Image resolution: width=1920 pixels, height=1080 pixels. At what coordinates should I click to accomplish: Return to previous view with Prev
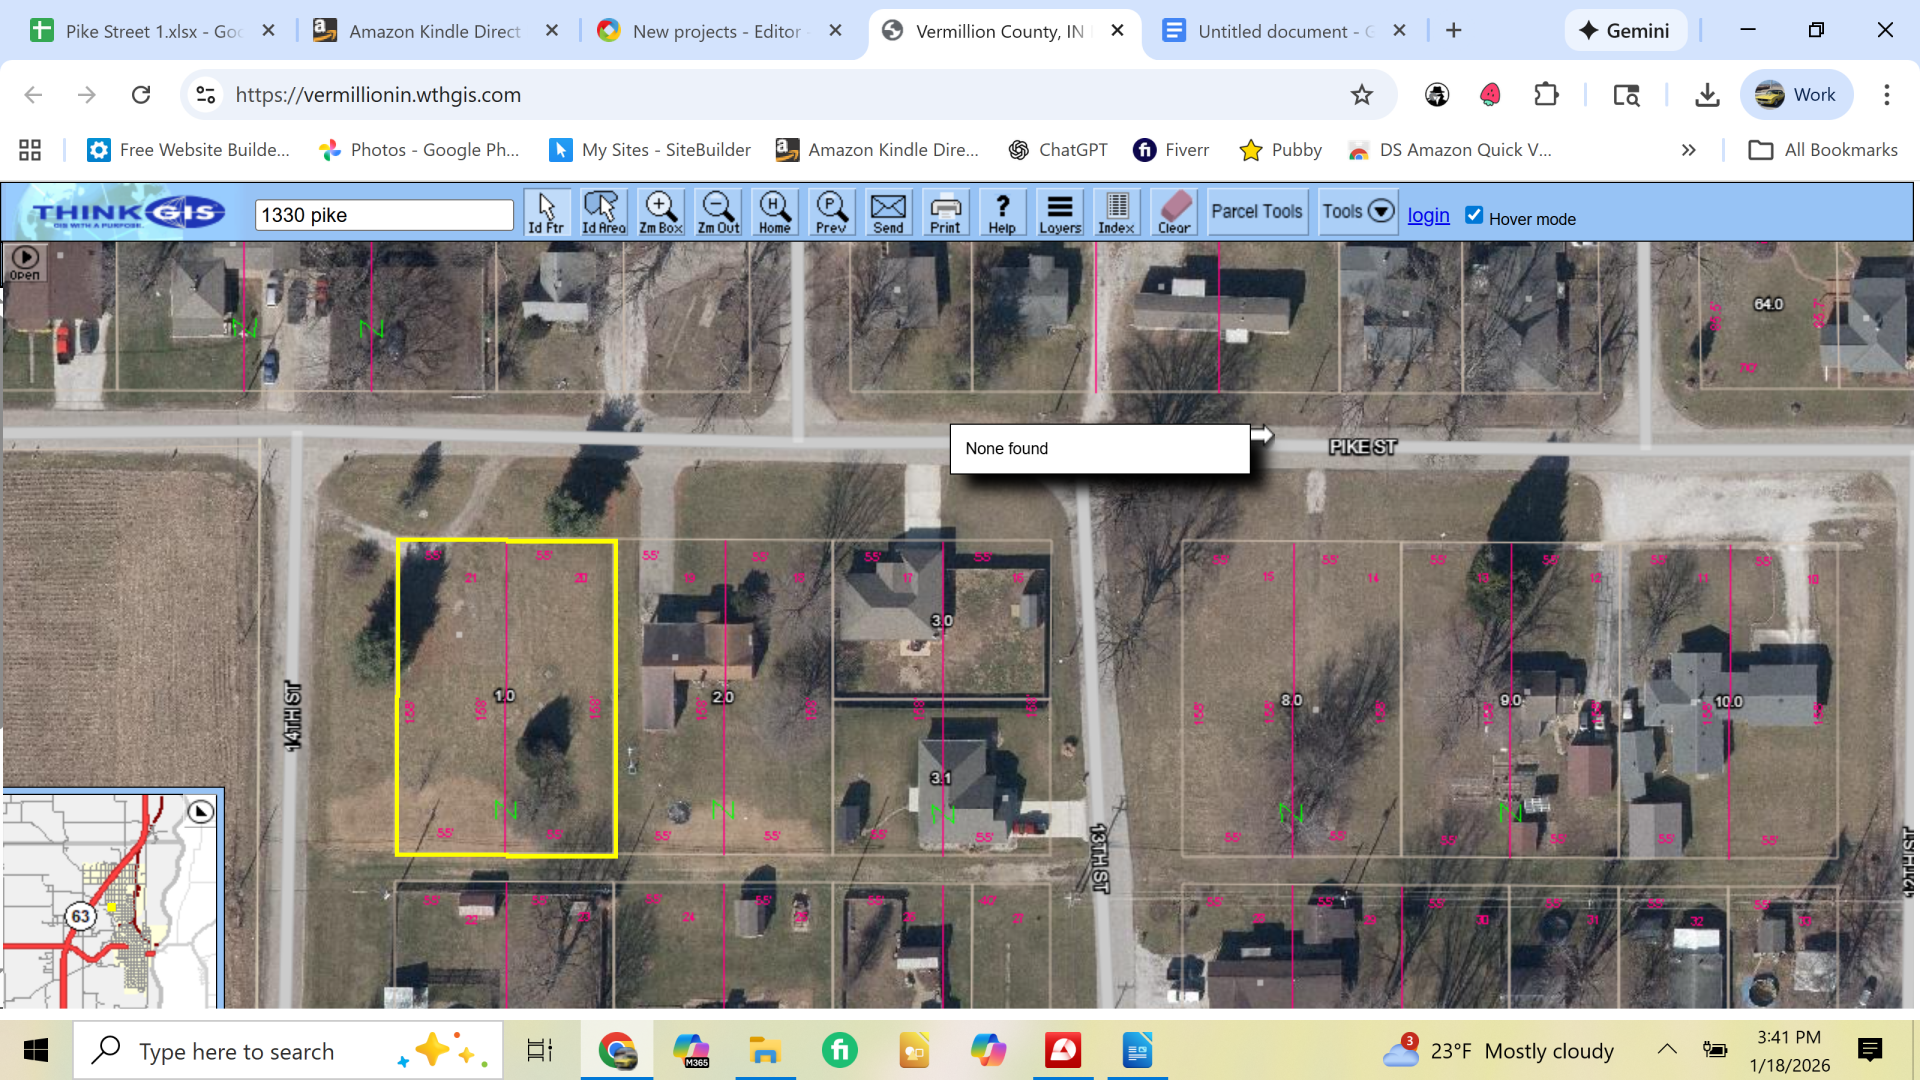(831, 212)
